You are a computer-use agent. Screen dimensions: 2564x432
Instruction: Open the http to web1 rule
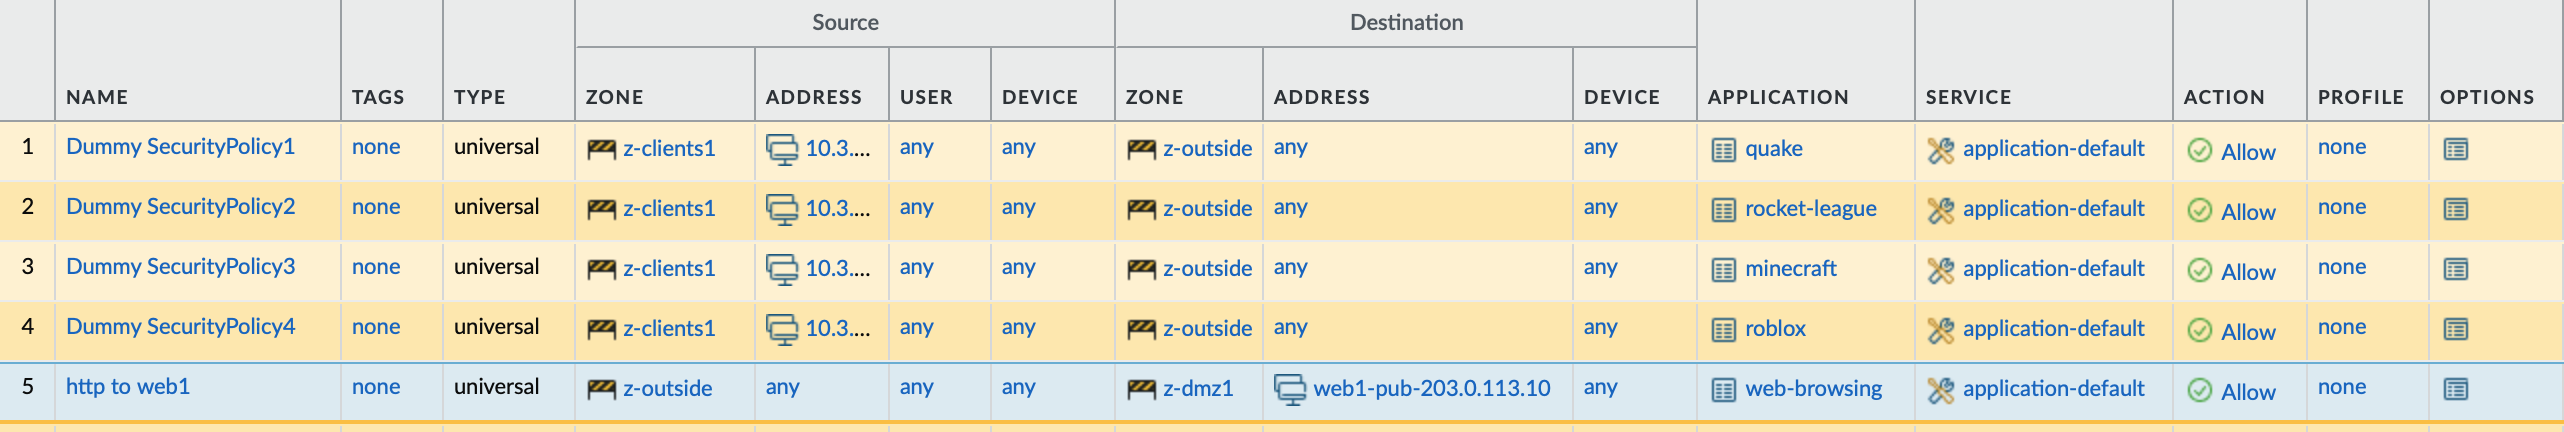pyautogui.click(x=127, y=387)
